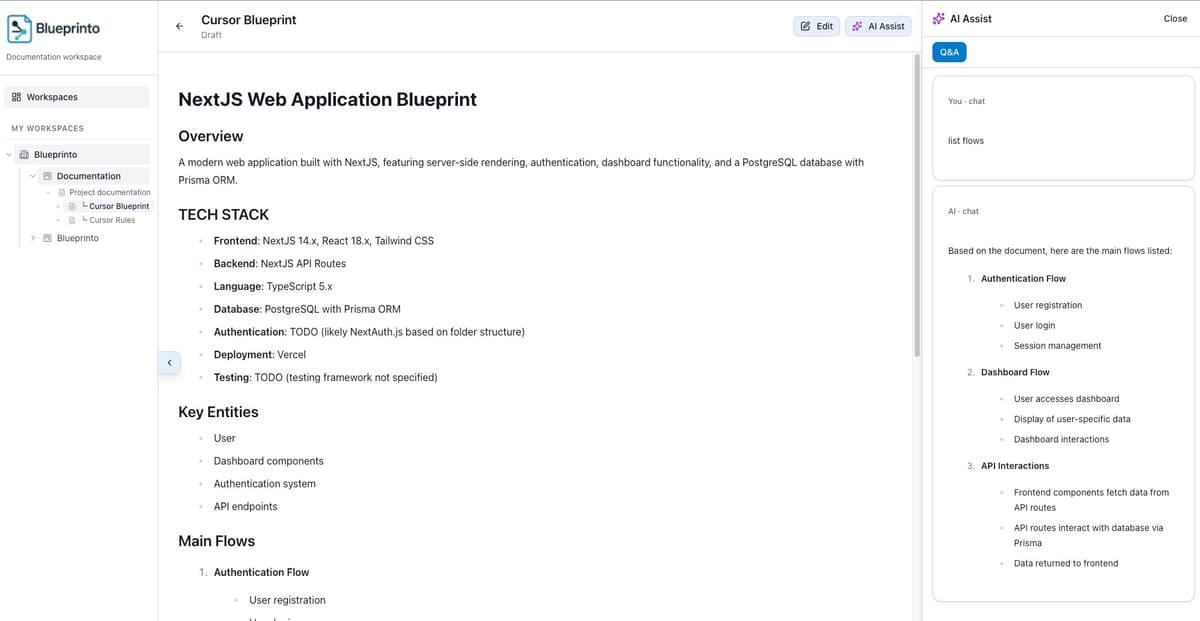Click the AI Assist sparkle icon in the toolbar
This screenshot has height=621, width=1200.
coord(857,26)
